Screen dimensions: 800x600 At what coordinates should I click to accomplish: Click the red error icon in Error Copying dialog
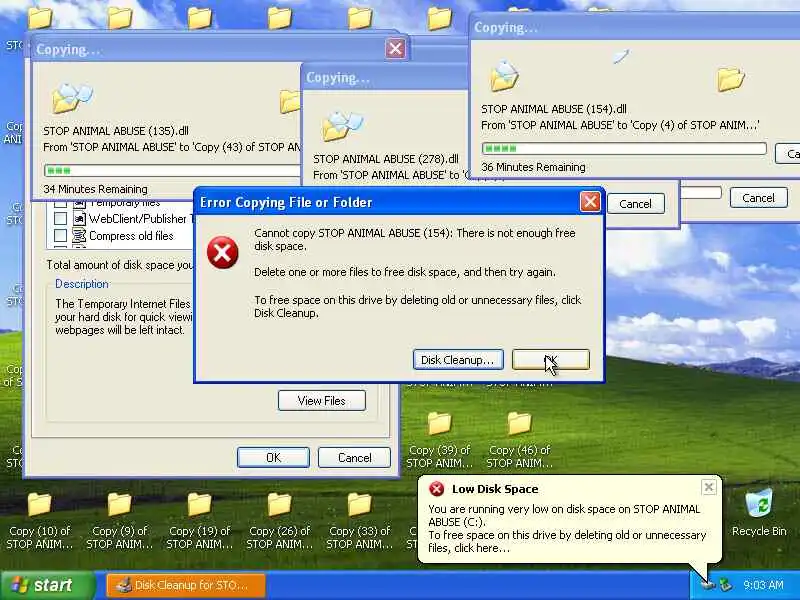point(222,253)
